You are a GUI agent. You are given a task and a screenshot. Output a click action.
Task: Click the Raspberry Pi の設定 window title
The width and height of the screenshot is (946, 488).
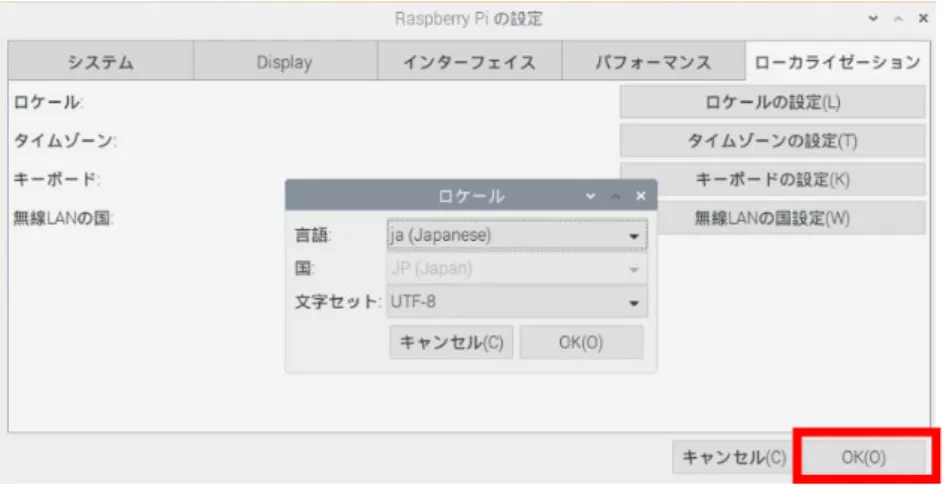(469, 19)
